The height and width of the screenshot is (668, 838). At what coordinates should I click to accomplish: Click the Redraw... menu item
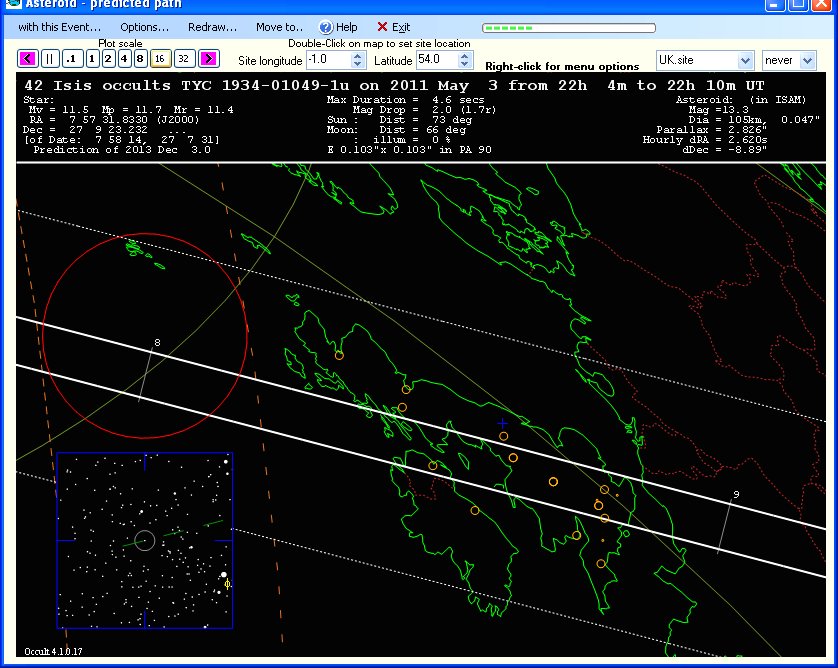coord(212,27)
